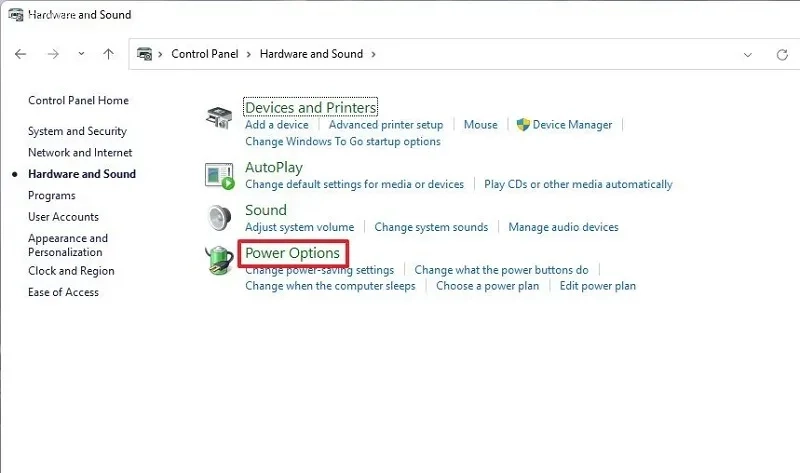Click the Forward arrow navigation button
This screenshot has height=473, width=800.
53,54
